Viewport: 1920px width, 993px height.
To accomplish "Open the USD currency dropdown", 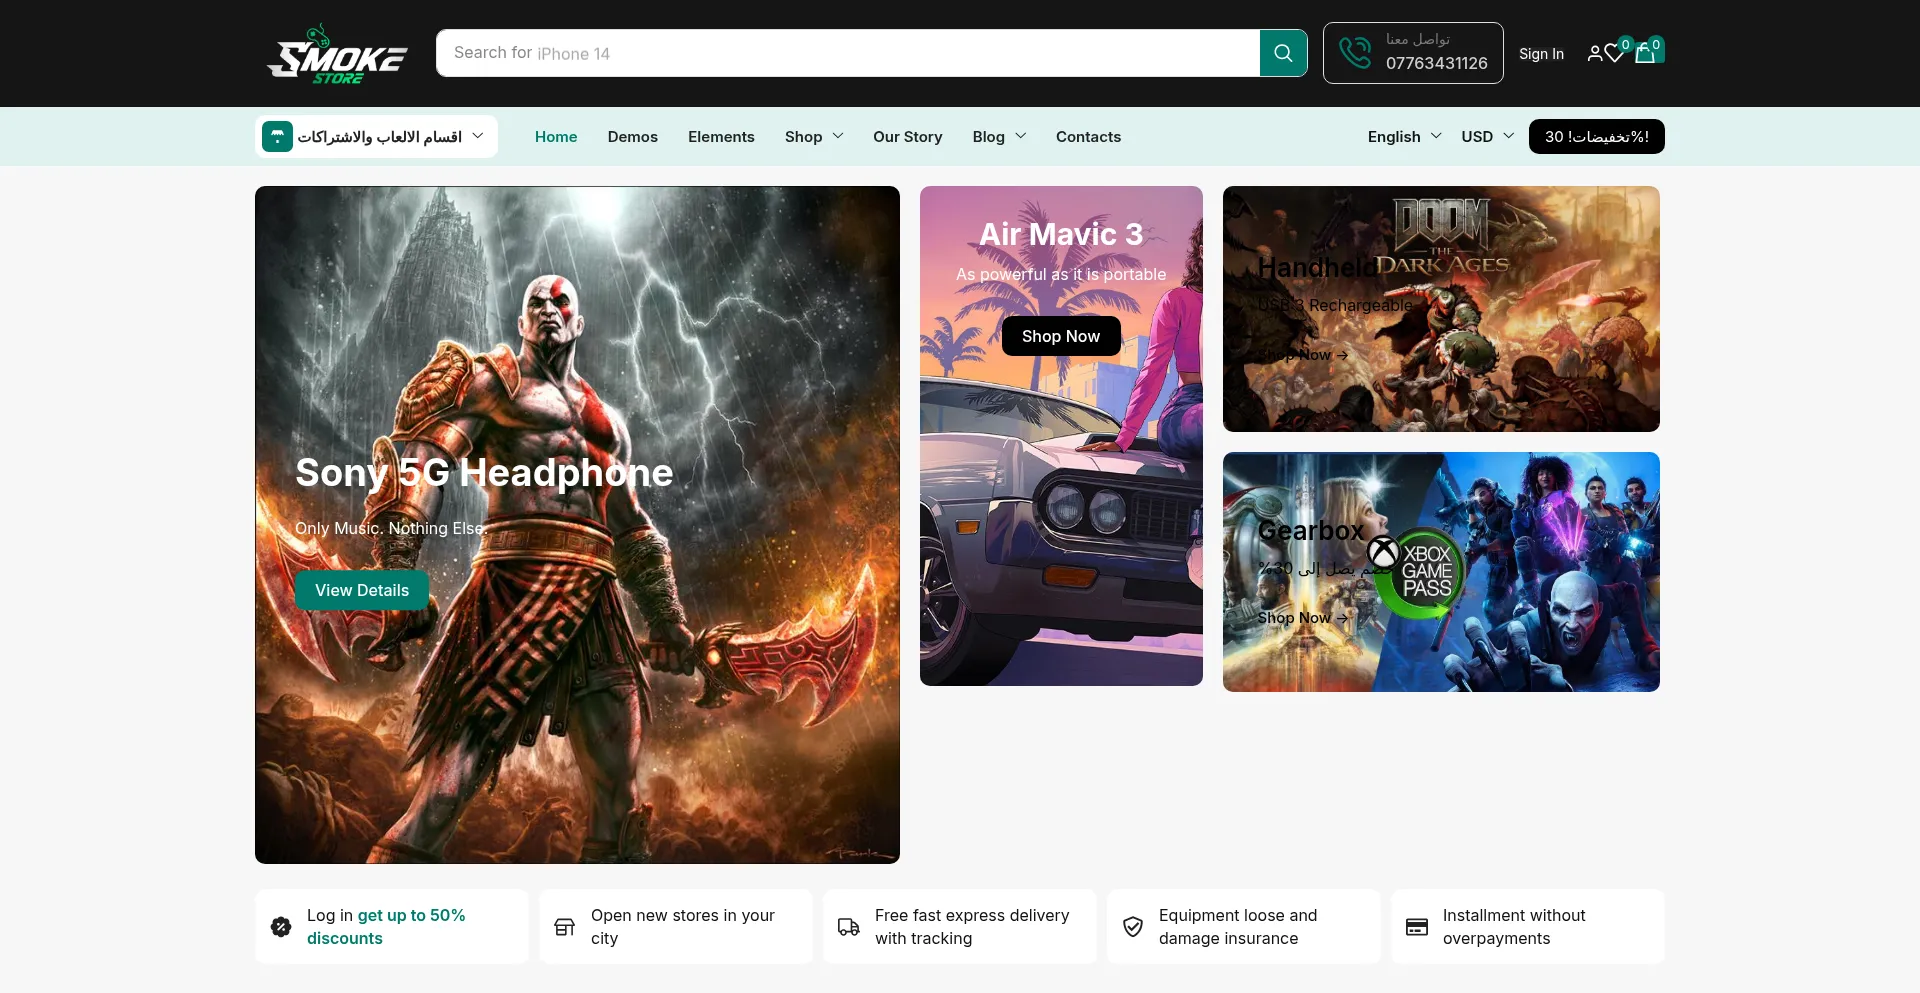I will point(1487,136).
